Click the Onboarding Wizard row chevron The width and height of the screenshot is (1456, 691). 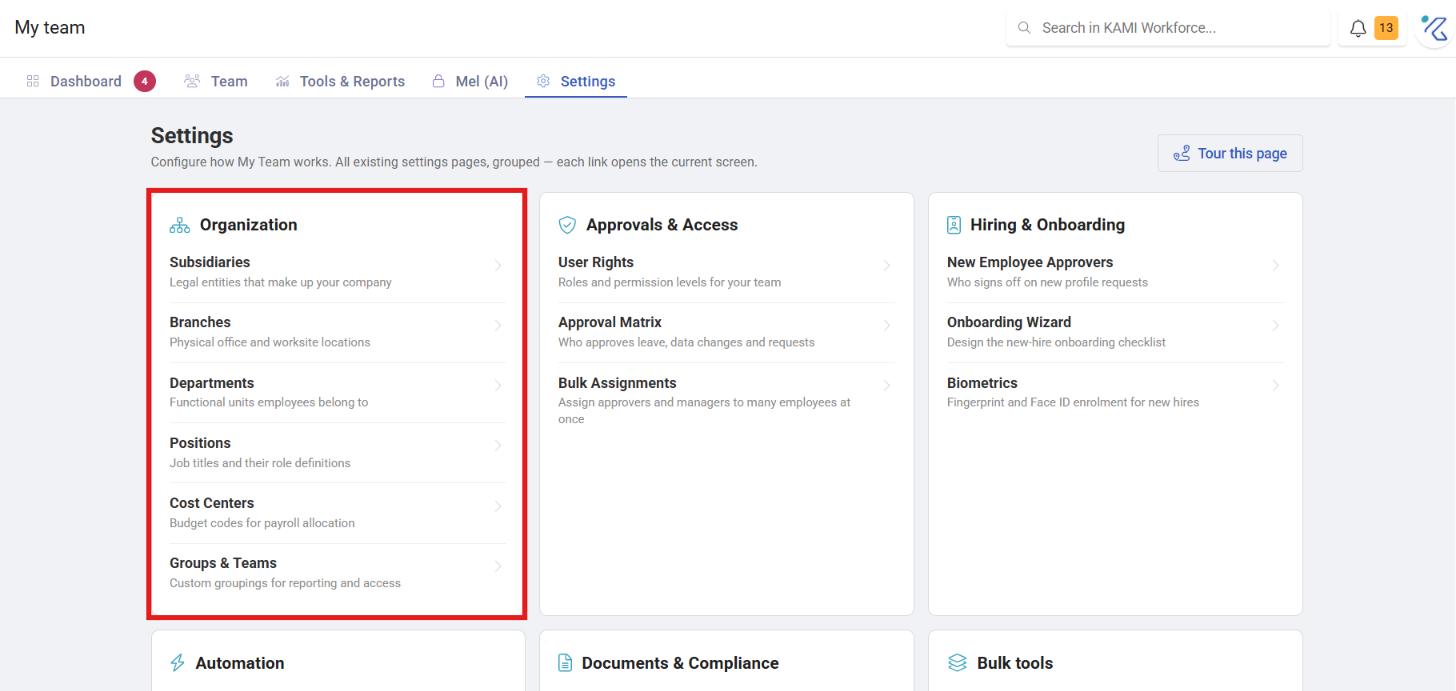(1276, 326)
